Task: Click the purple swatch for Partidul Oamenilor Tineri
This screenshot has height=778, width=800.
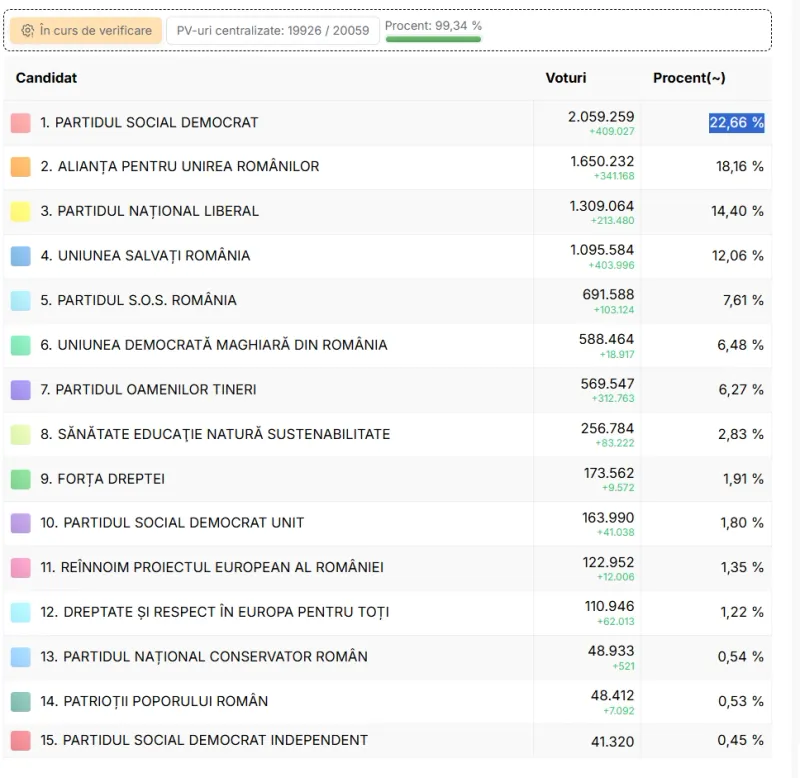Action: (20, 390)
